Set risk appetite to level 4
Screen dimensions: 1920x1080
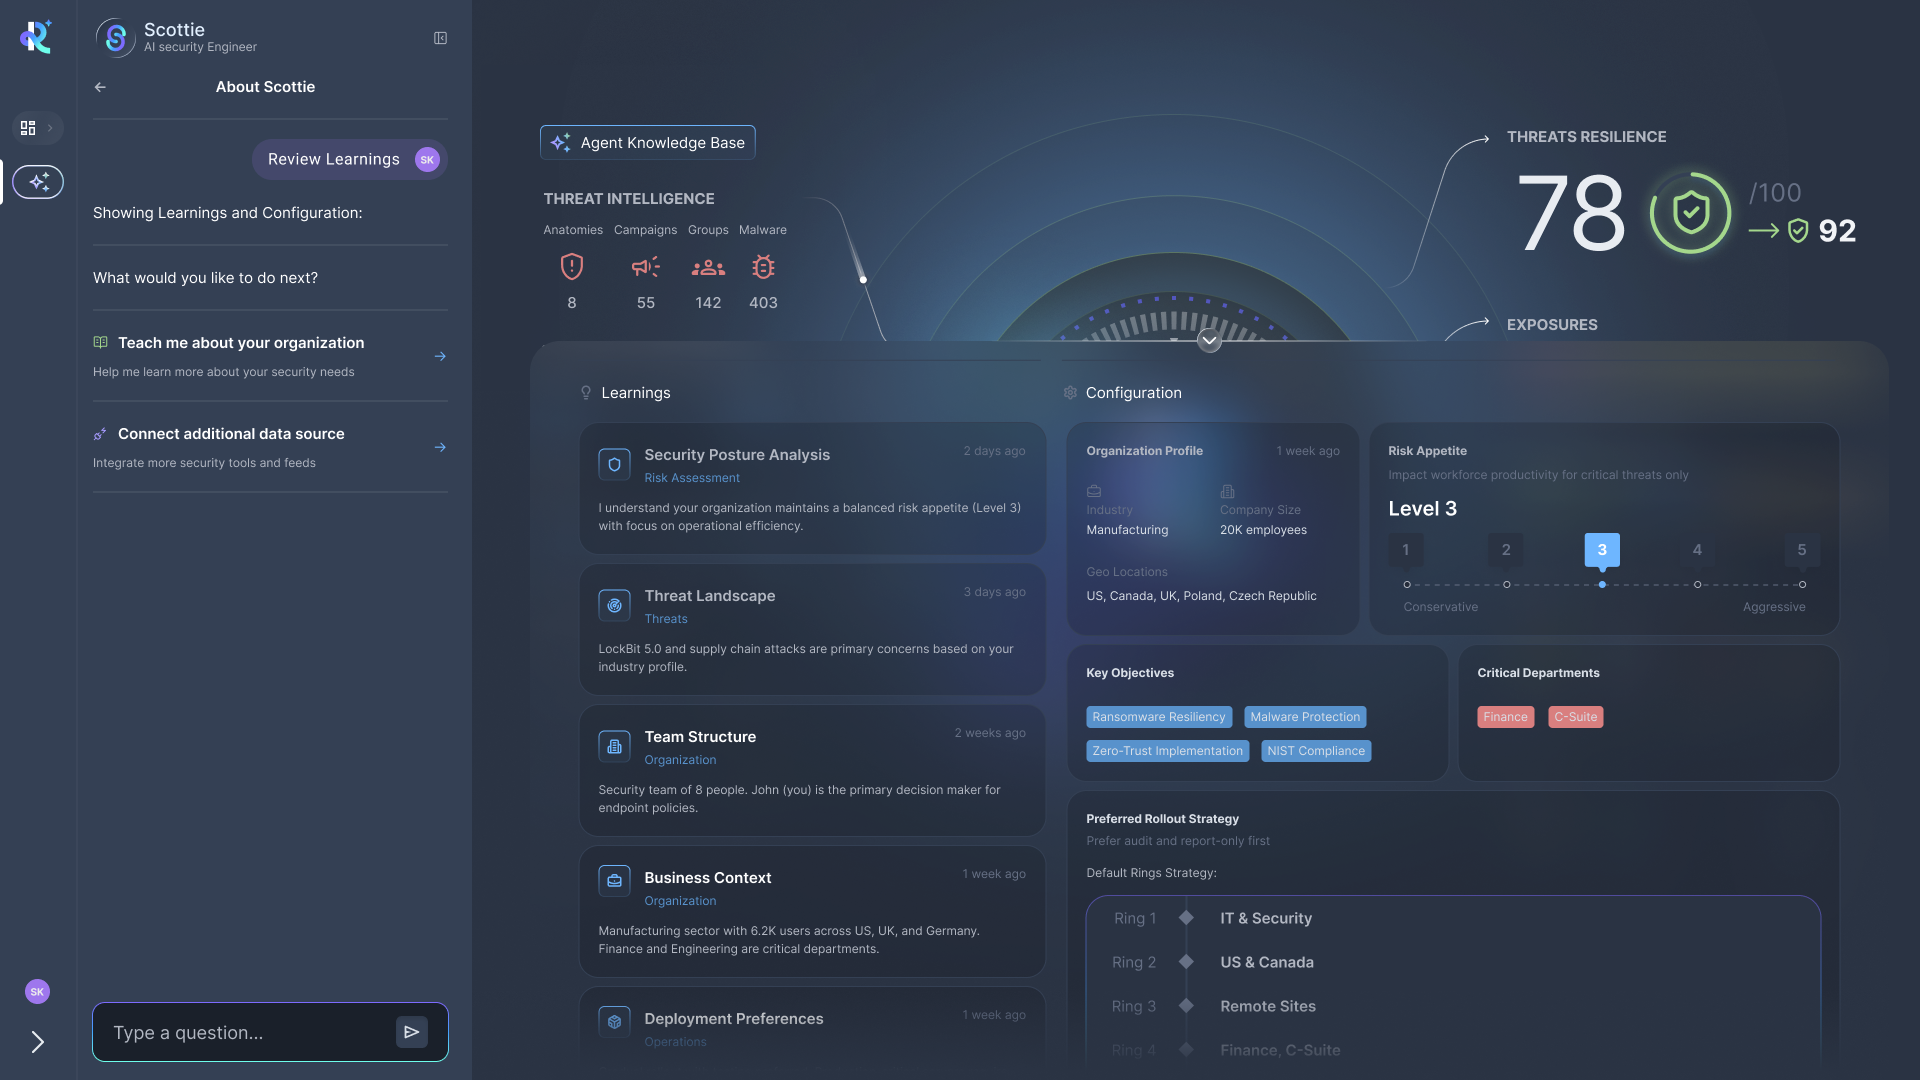coord(1697,550)
